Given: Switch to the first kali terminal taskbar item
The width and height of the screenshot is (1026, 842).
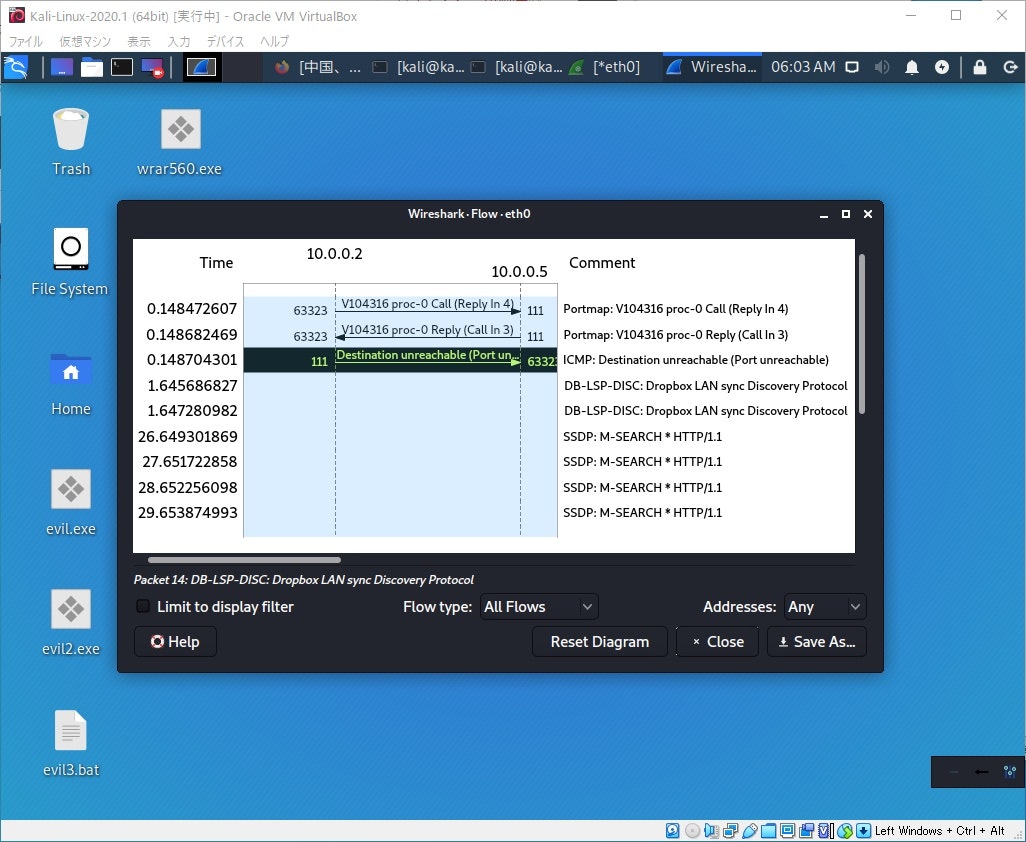Looking at the screenshot, I should pos(418,67).
